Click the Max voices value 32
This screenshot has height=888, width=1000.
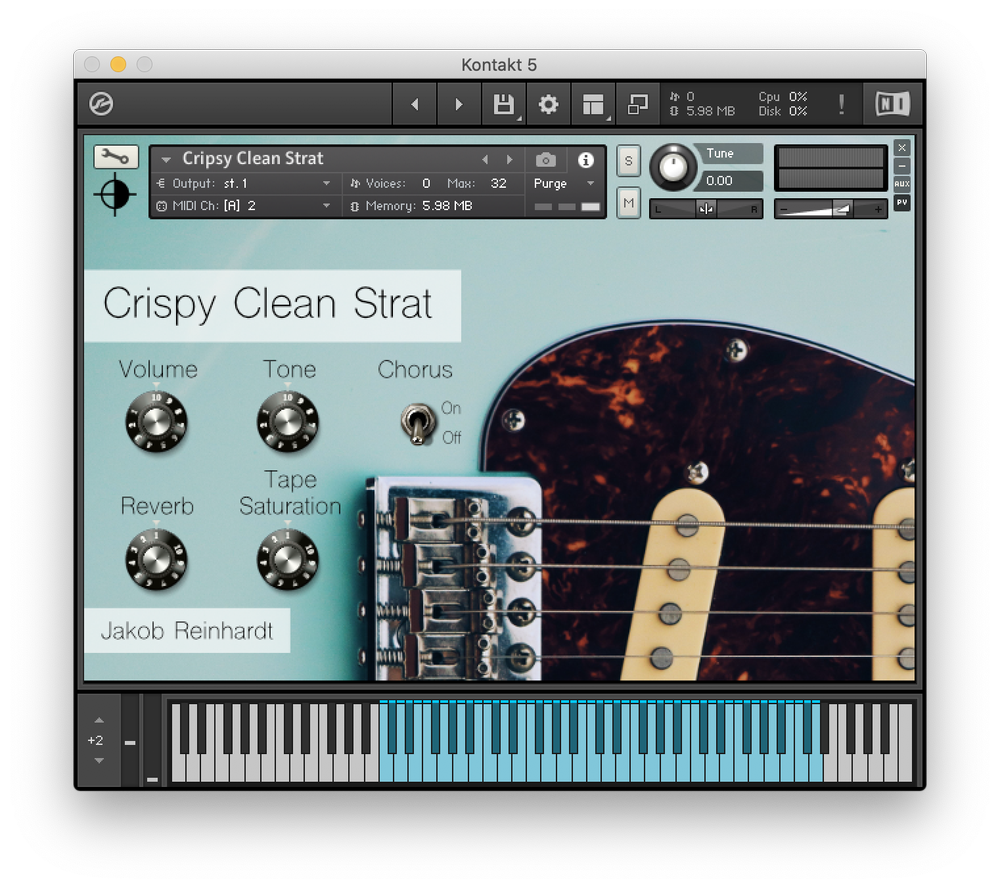[x=498, y=184]
